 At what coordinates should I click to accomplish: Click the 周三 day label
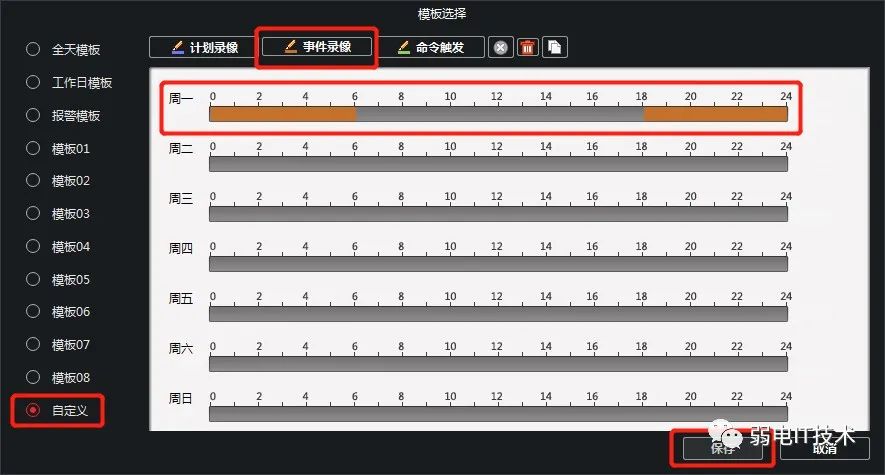coord(181,199)
